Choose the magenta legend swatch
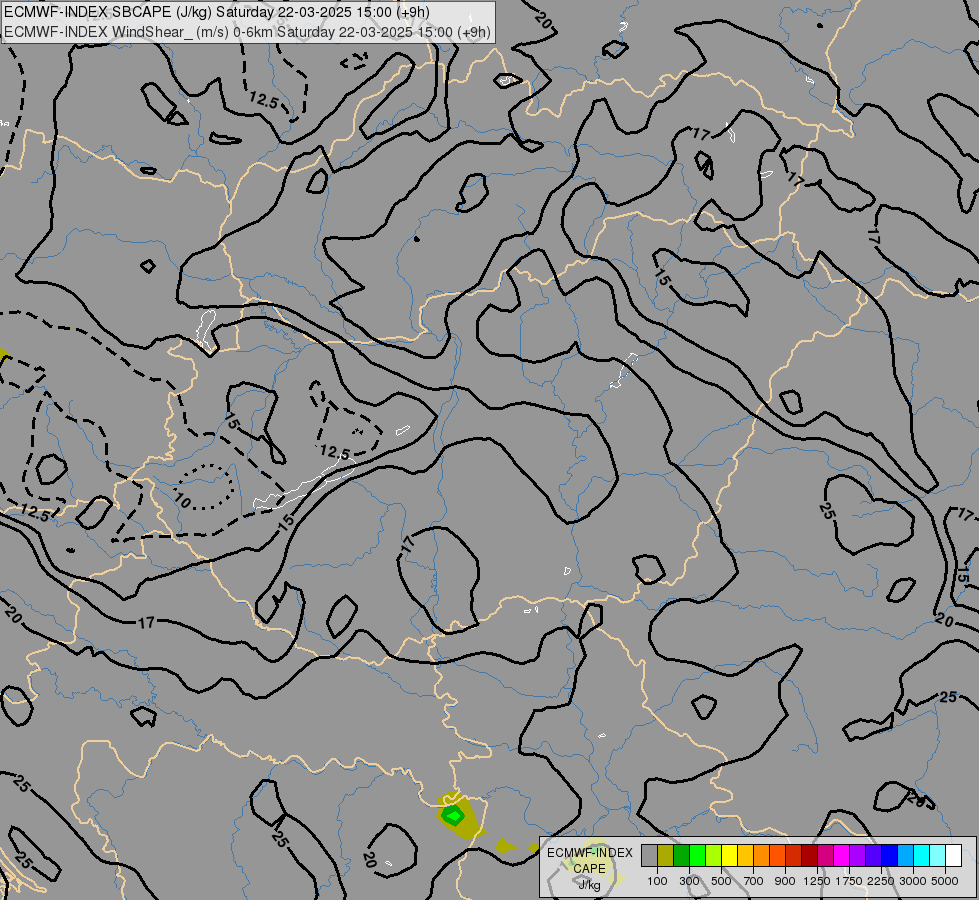The width and height of the screenshot is (979, 900). [842, 856]
